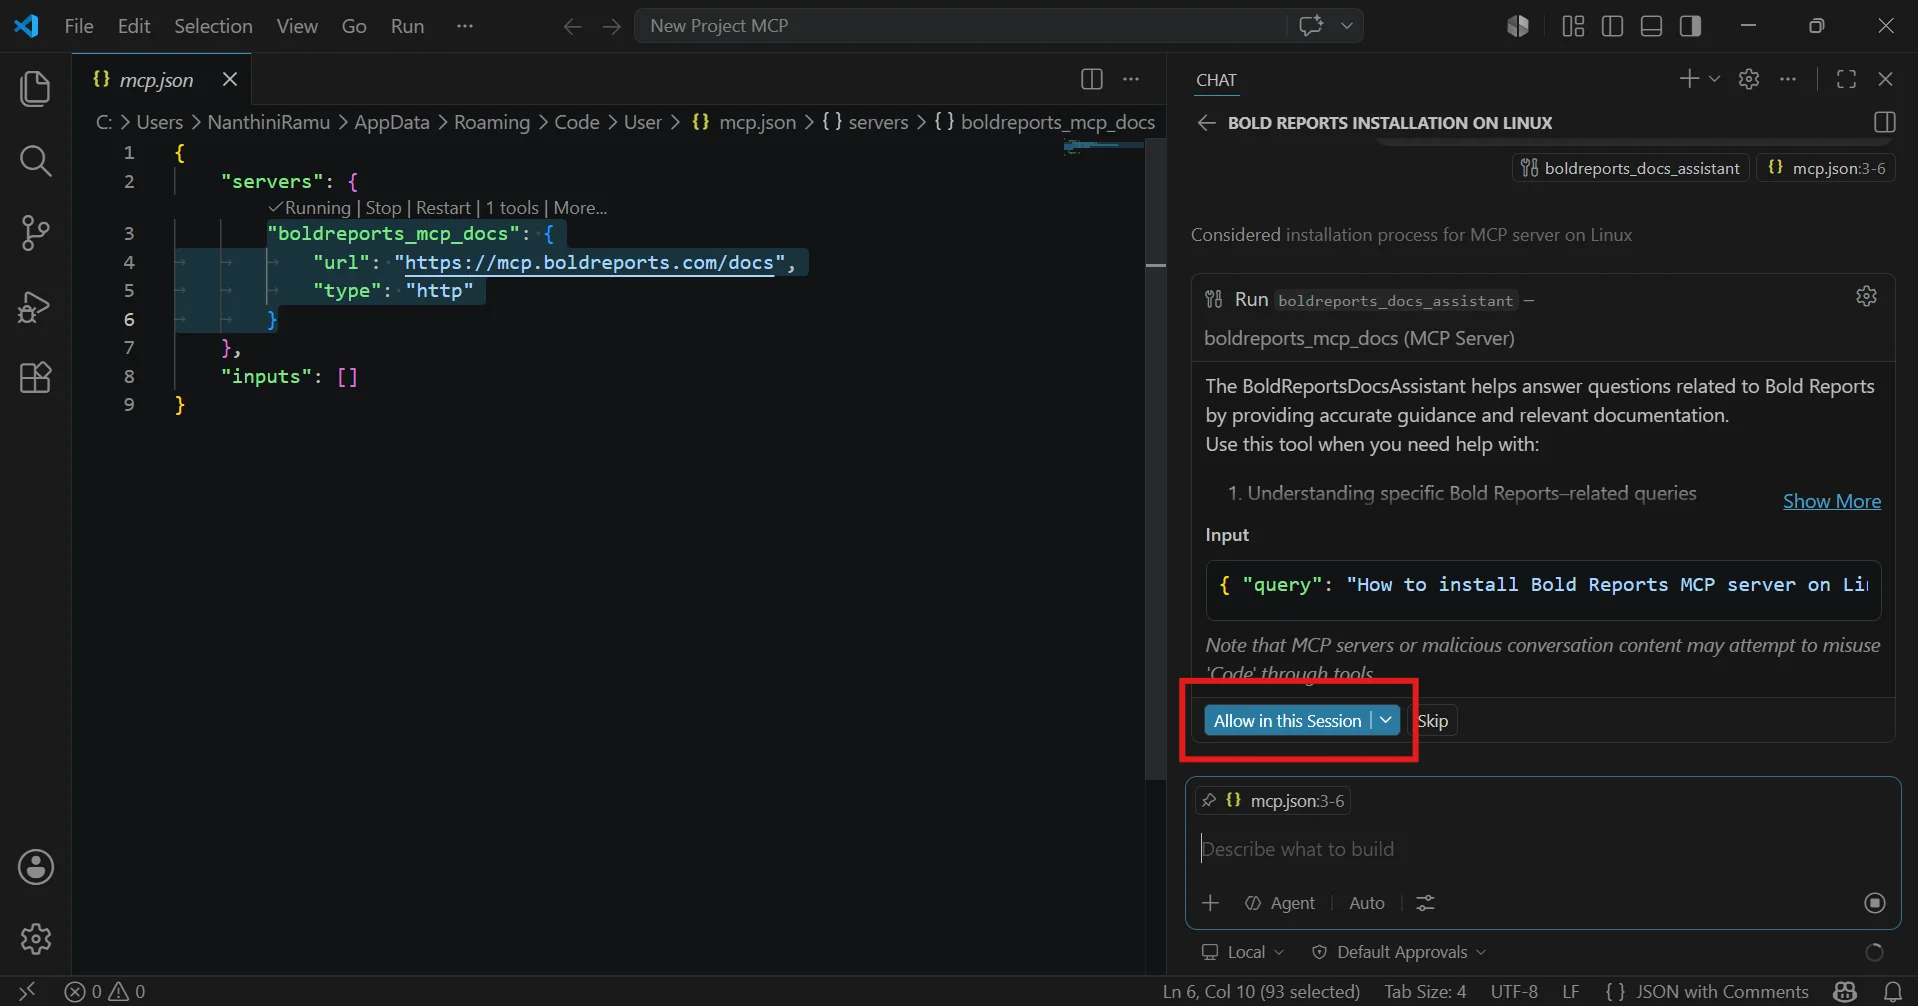Open the Edit menu

[x=134, y=26]
